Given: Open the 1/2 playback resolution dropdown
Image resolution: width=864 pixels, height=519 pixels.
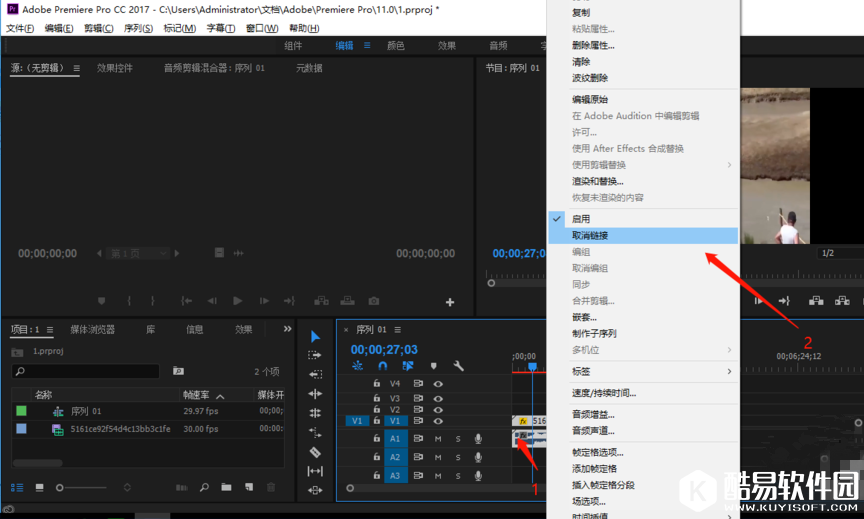Looking at the screenshot, I should 840,253.
